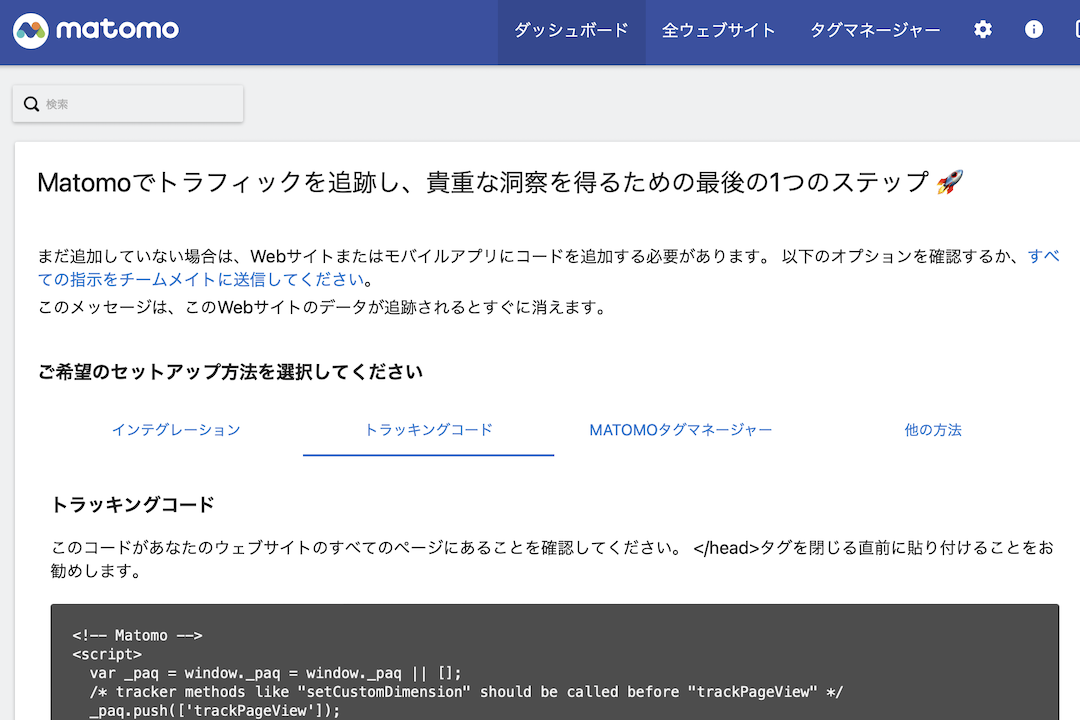Click the Matomo logo
The width and height of the screenshot is (1080, 720).
tap(96, 30)
